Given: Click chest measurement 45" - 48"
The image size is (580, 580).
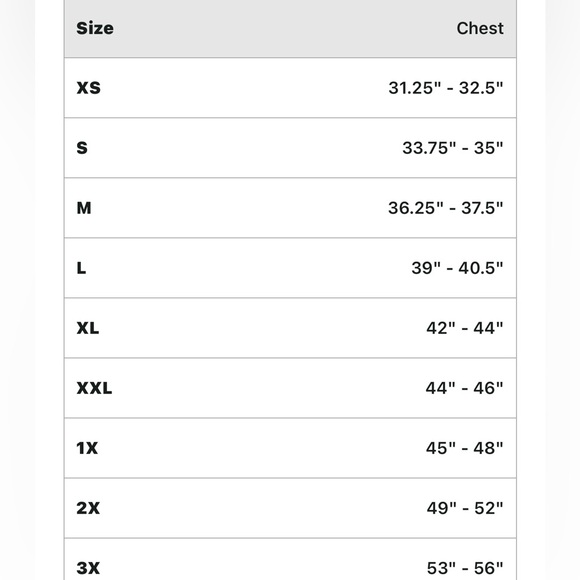Looking at the screenshot, I should [x=465, y=448].
